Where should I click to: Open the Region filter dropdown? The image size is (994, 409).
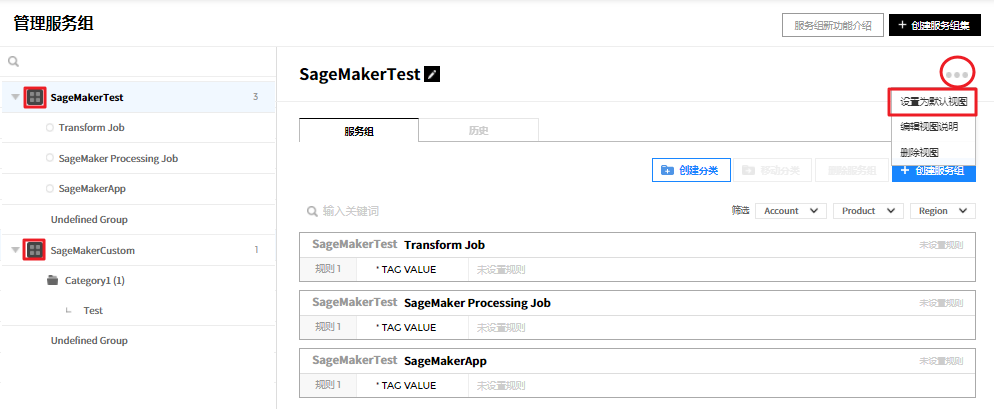pyautogui.click(x=943, y=211)
